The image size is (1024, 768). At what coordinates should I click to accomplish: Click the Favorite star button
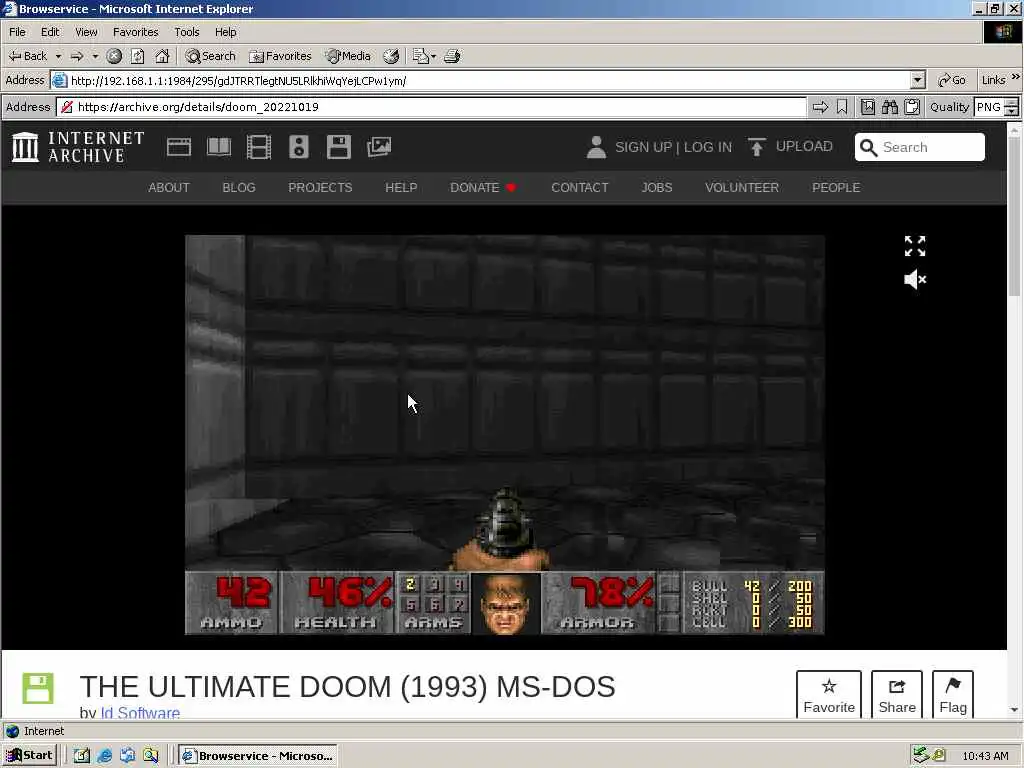pos(829,694)
